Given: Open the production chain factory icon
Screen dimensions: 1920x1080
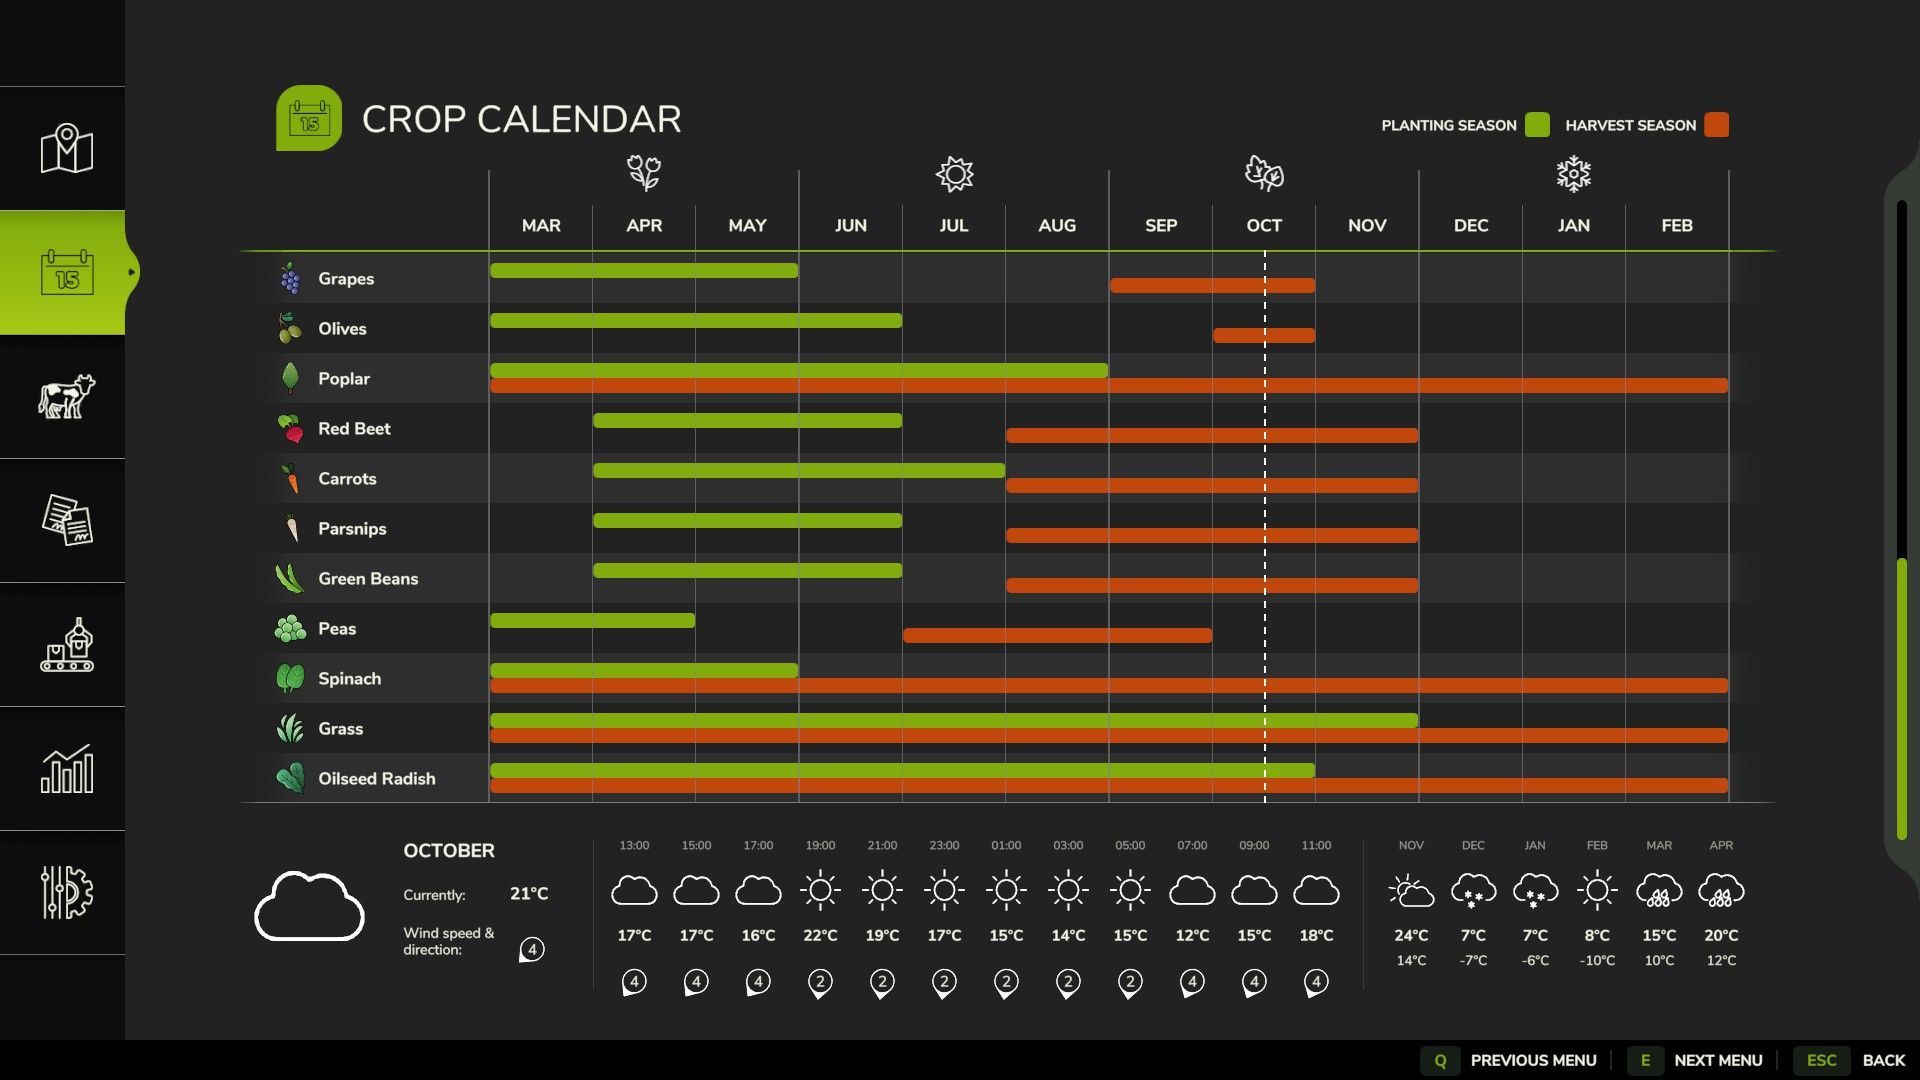Looking at the screenshot, I should [66, 645].
